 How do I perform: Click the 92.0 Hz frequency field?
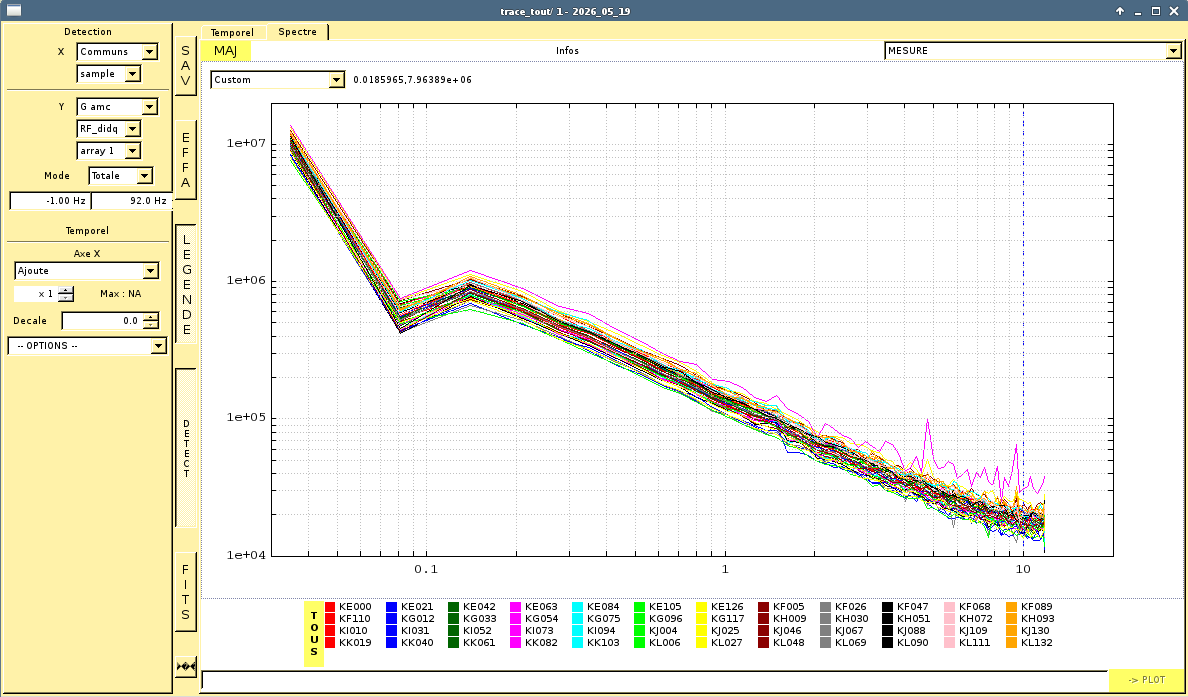tap(132, 201)
